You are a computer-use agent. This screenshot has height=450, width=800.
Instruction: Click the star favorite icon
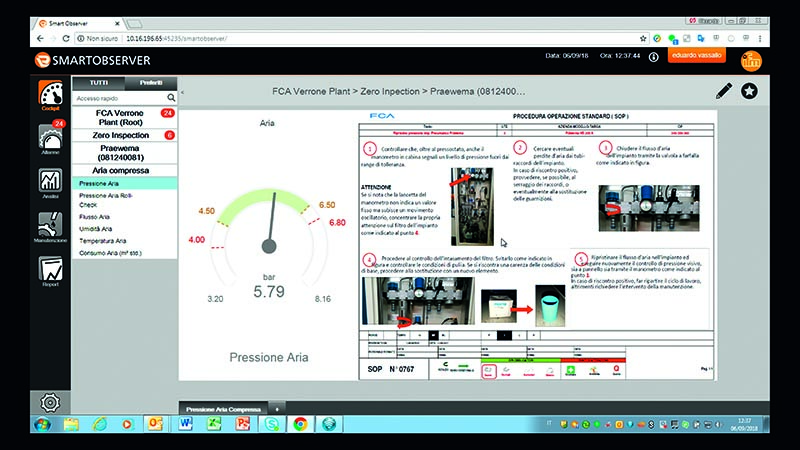click(749, 91)
